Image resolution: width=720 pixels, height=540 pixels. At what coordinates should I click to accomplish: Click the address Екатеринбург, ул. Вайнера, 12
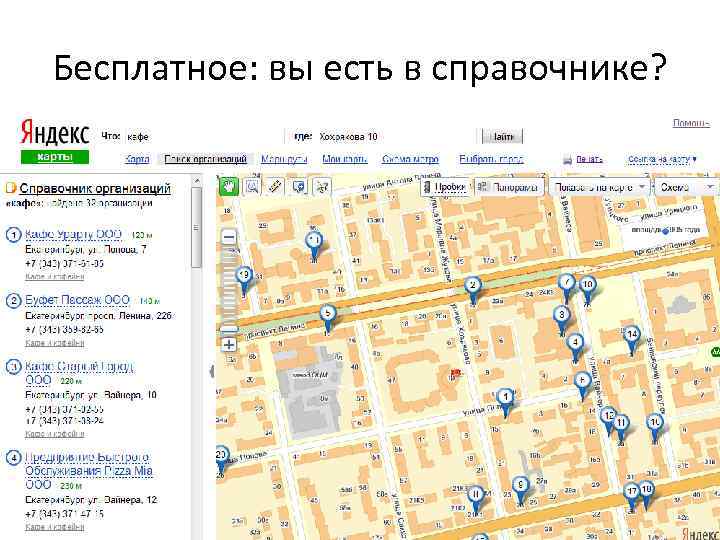point(91,500)
